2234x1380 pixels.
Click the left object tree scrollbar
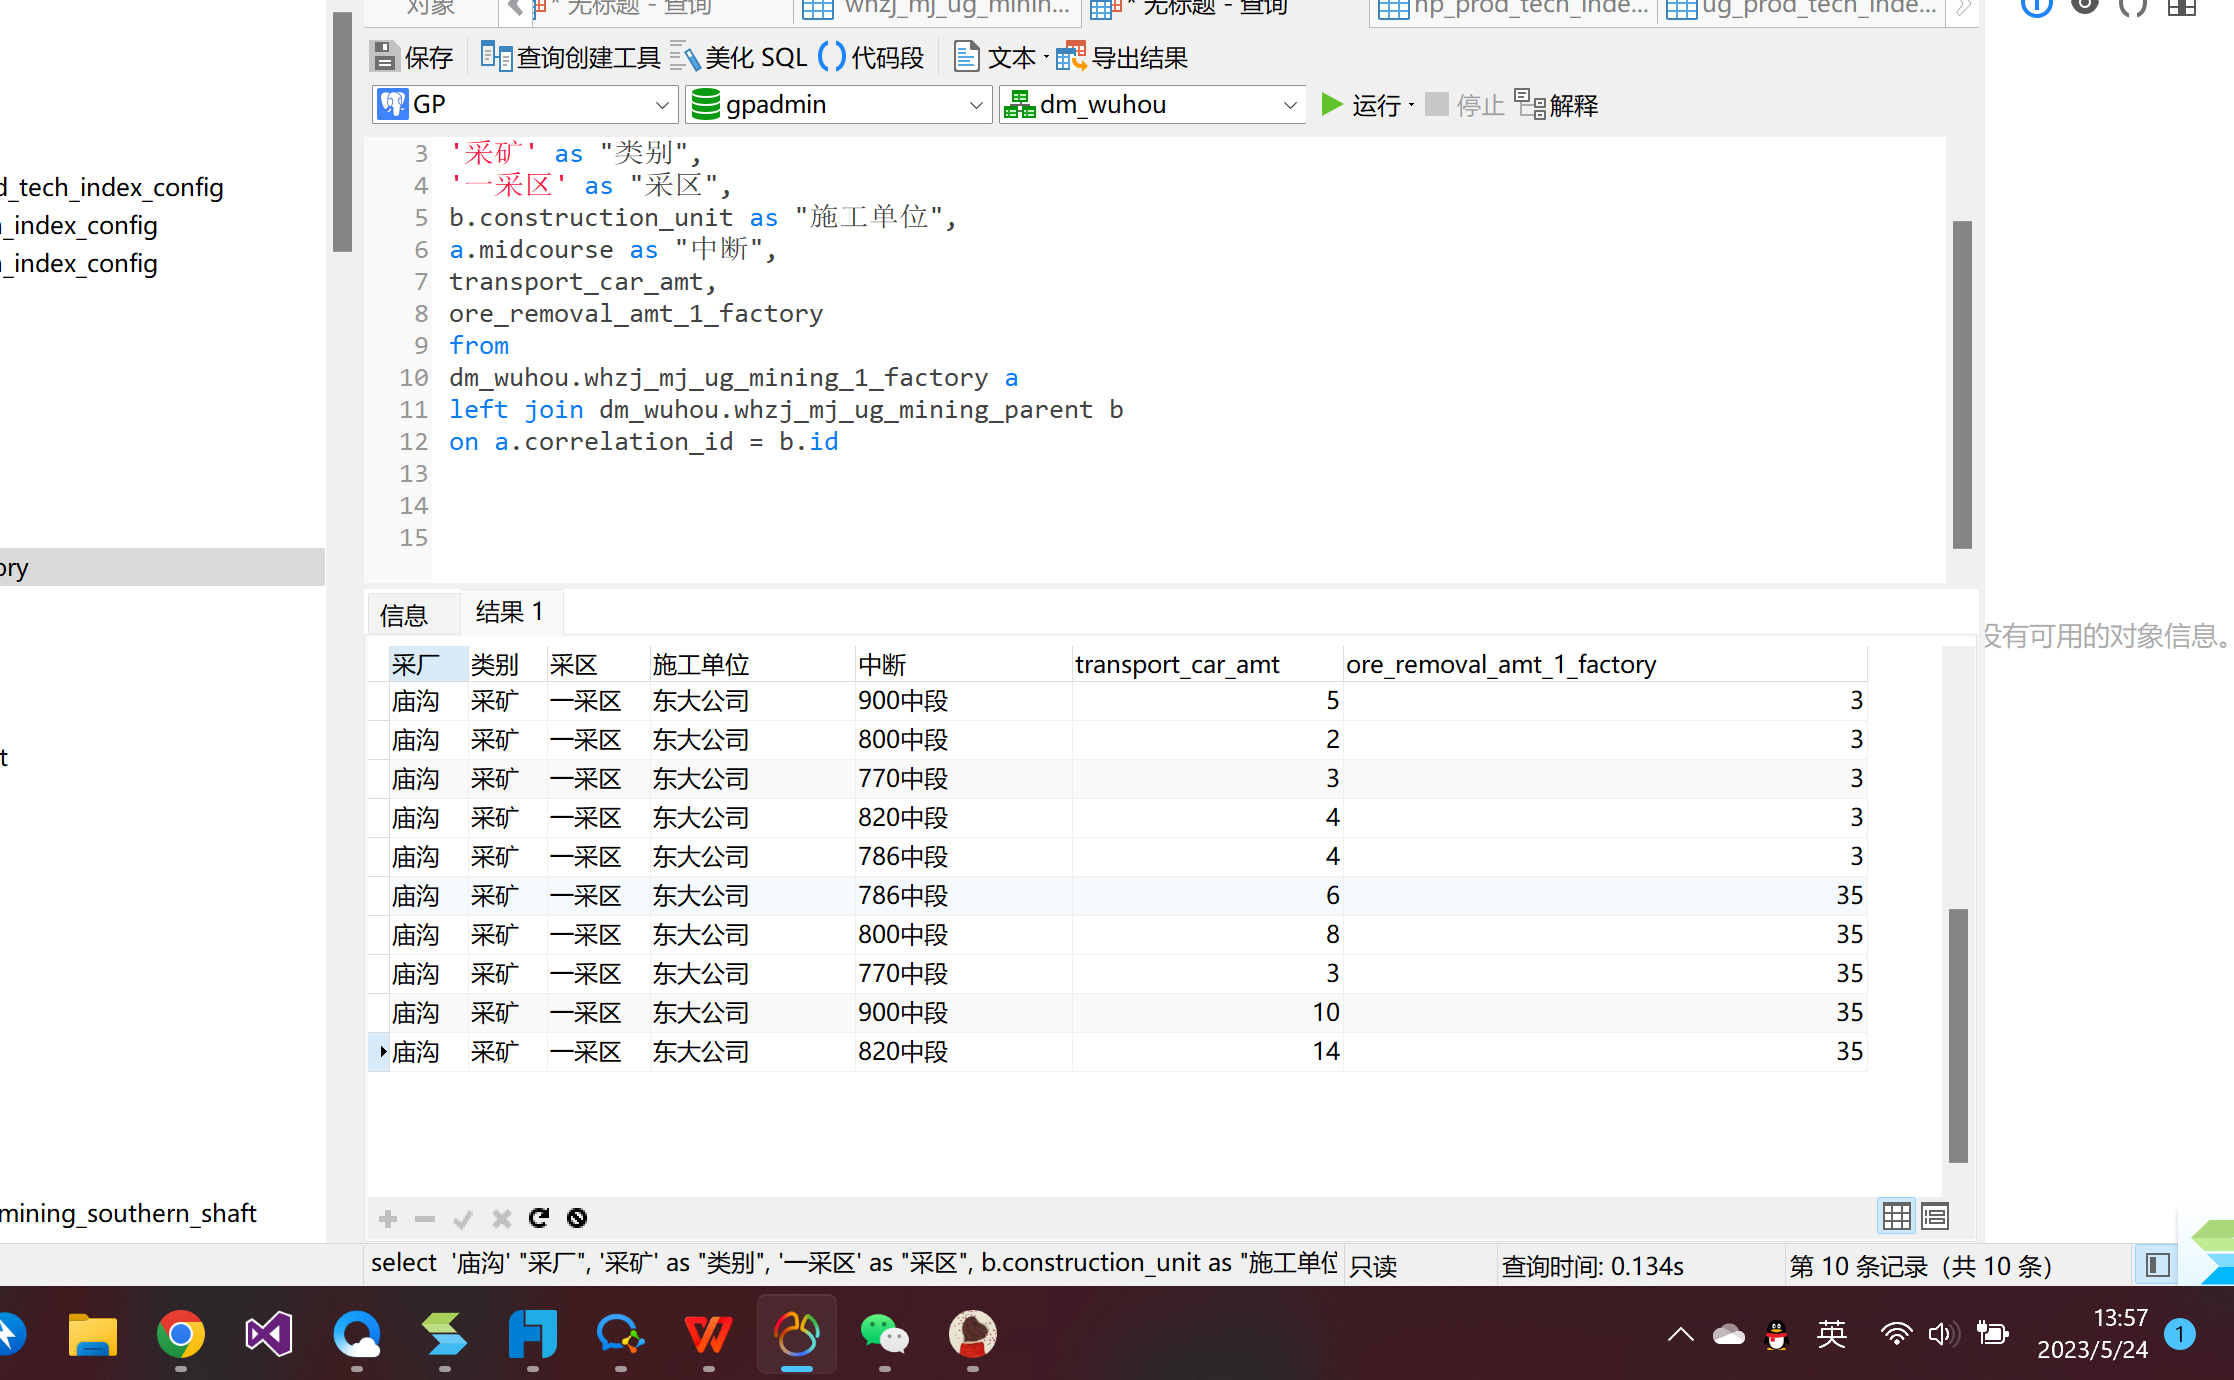click(x=342, y=132)
